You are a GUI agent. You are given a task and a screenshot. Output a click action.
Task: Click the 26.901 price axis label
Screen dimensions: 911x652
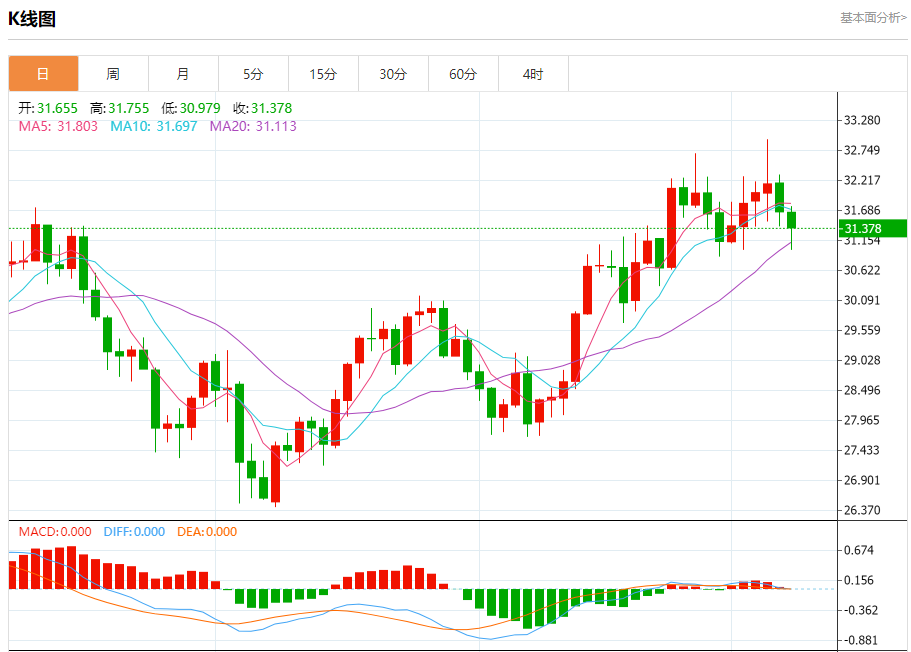862,480
